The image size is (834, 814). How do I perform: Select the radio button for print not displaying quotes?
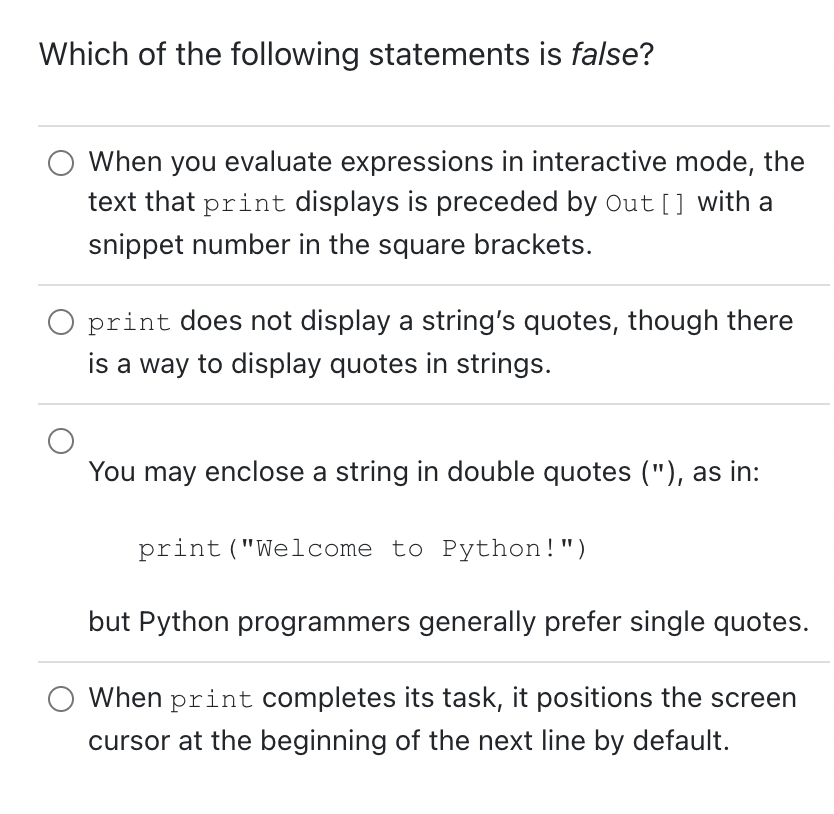click(61, 322)
